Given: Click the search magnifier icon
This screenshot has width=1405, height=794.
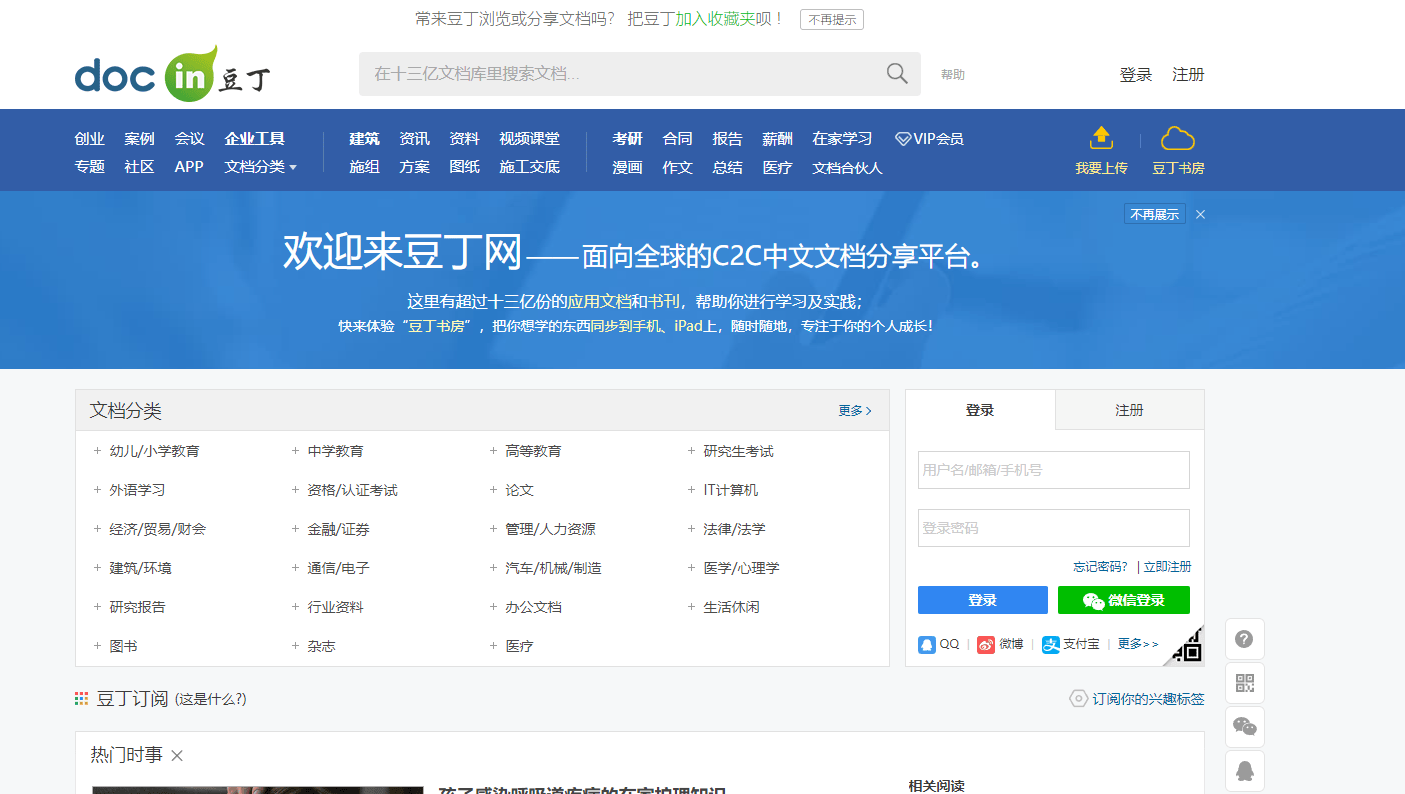Looking at the screenshot, I should point(895,73).
